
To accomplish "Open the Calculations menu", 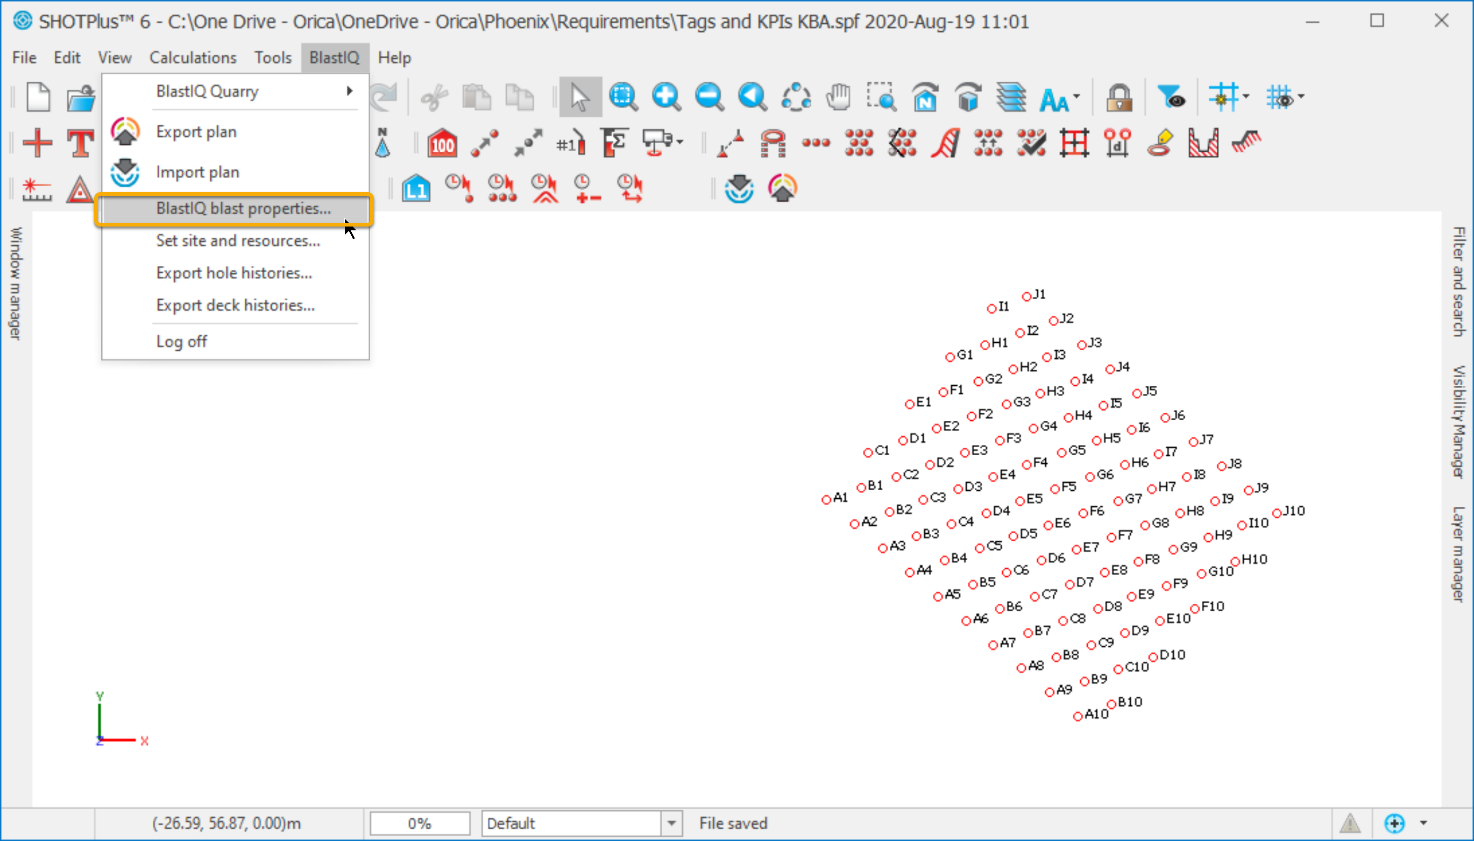I will pyautogui.click(x=193, y=57).
